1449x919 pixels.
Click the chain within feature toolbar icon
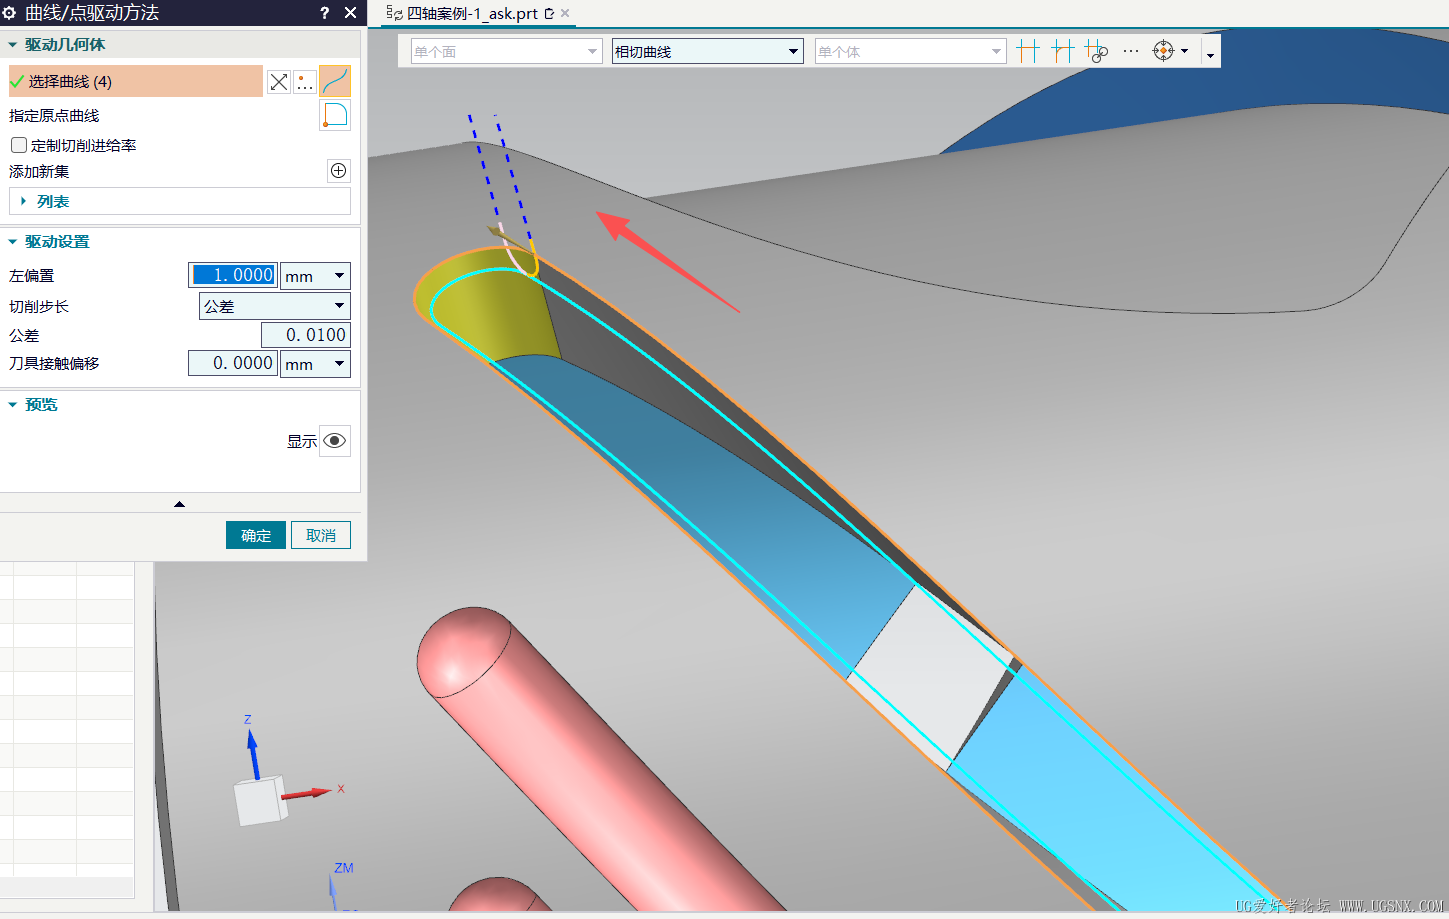(1097, 51)
